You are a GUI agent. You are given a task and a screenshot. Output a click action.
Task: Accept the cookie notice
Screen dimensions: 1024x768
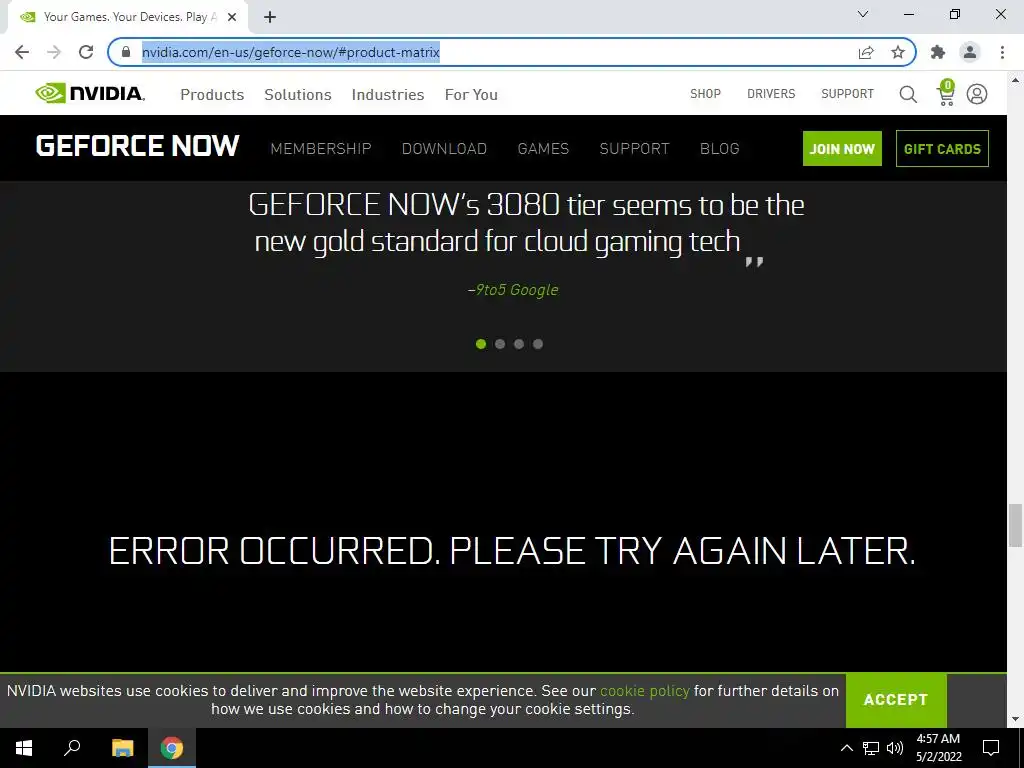[x=896, y=699]
